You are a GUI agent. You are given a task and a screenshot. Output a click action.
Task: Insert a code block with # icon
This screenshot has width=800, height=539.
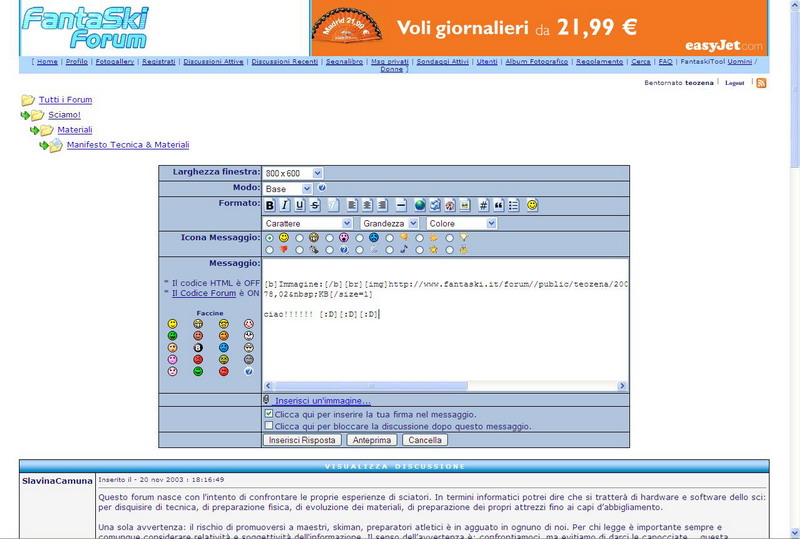point(484,205)
